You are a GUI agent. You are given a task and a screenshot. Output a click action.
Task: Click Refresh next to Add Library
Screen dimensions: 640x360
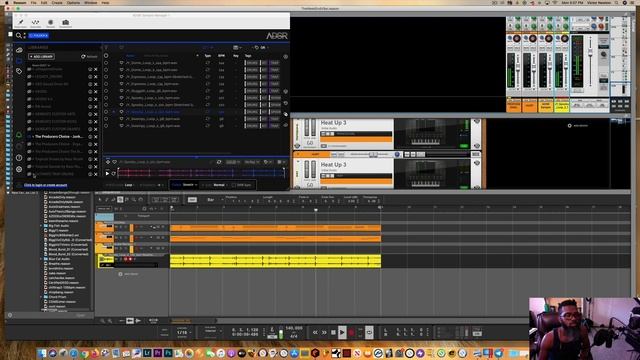(89, 57)
